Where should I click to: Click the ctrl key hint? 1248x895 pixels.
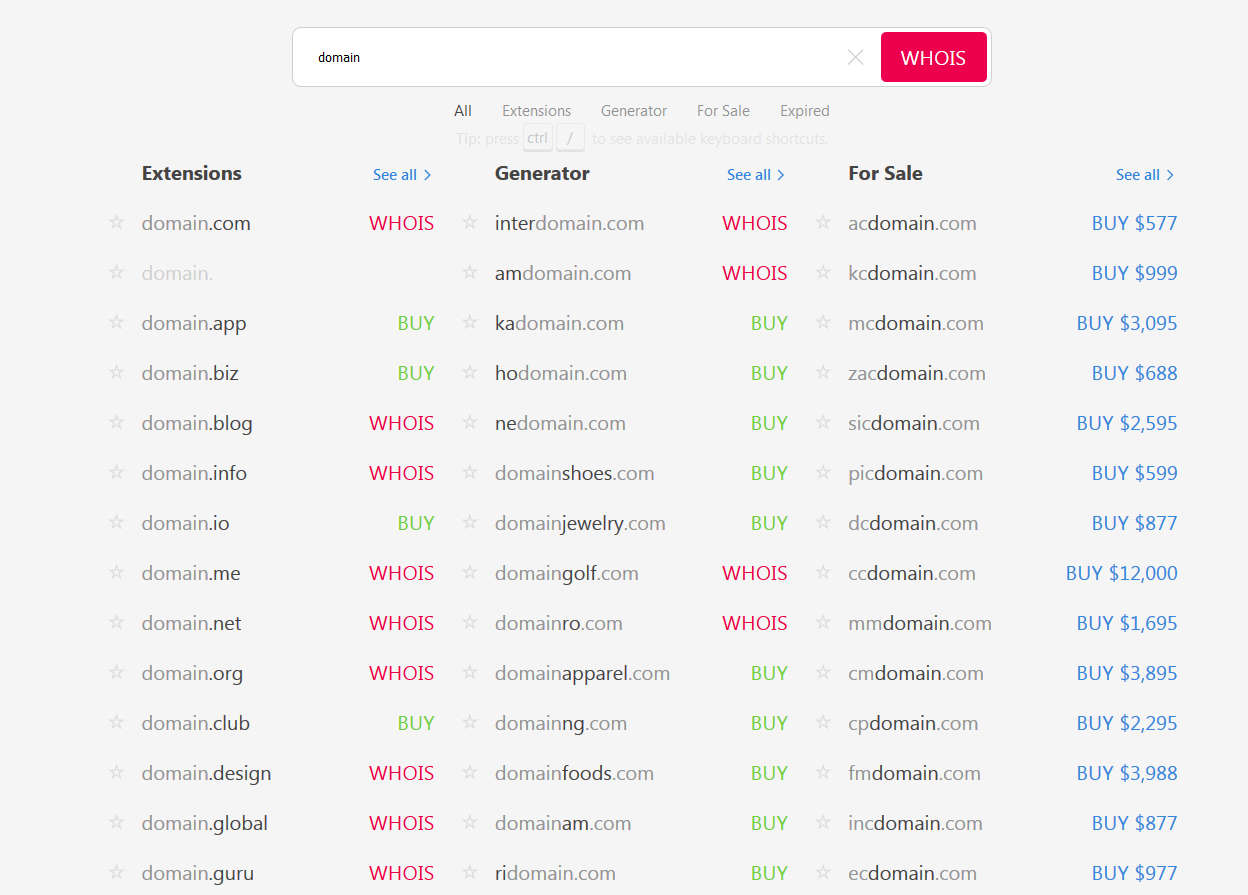click(538, 137)
